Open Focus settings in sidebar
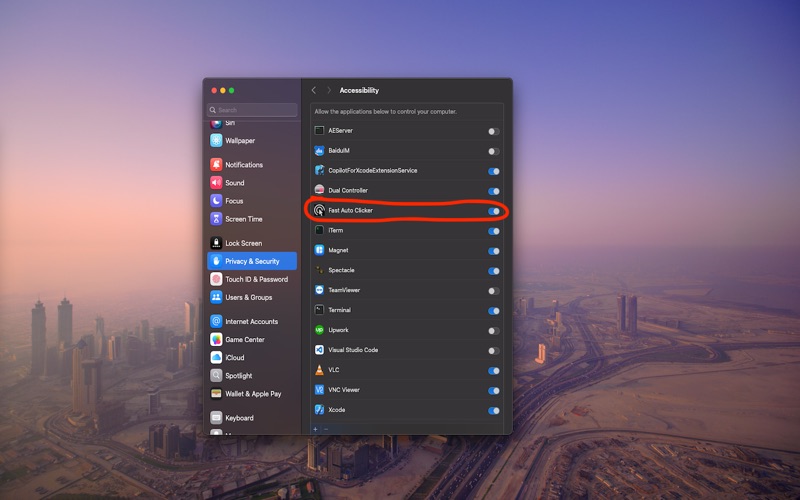This screenshot has width=800, height=500. (252, 201)
